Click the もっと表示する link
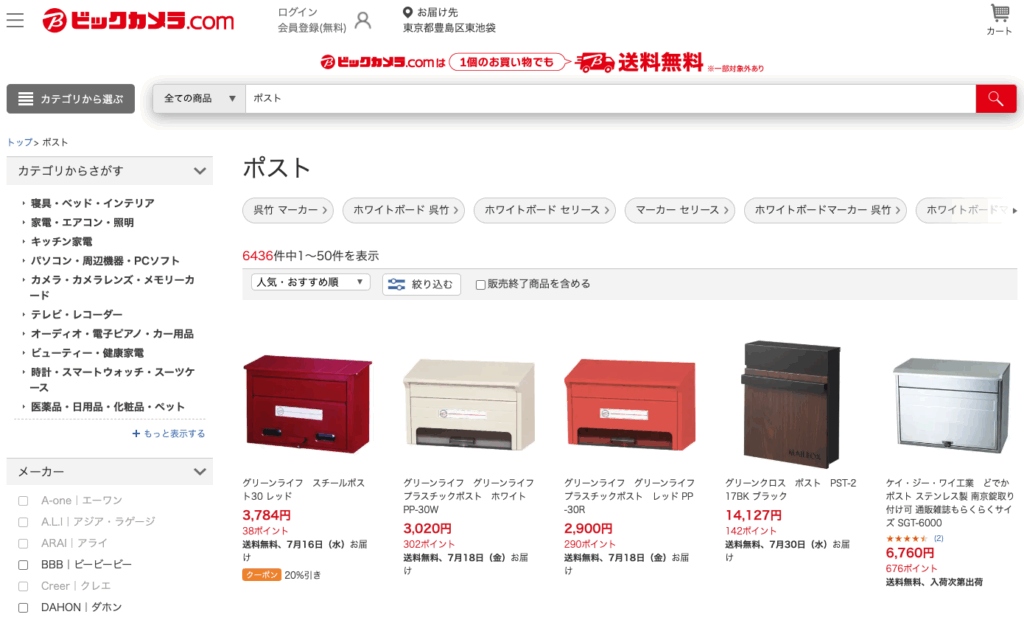The width and height of the screenshot is (1024, 620). coord(168,433)
